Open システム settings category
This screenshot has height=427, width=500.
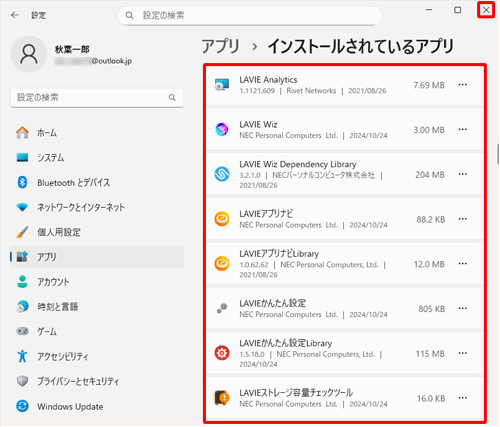click(97, 157)
